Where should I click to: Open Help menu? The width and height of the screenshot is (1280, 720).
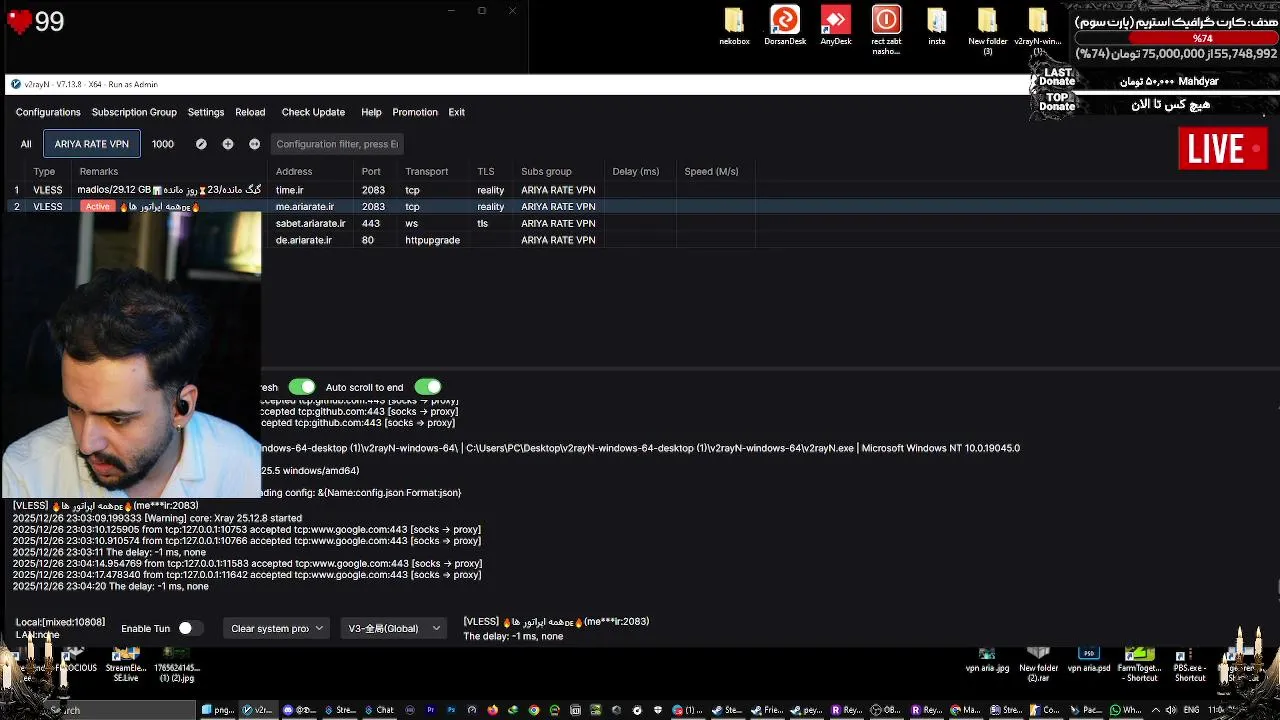click(x=371, y=112)
